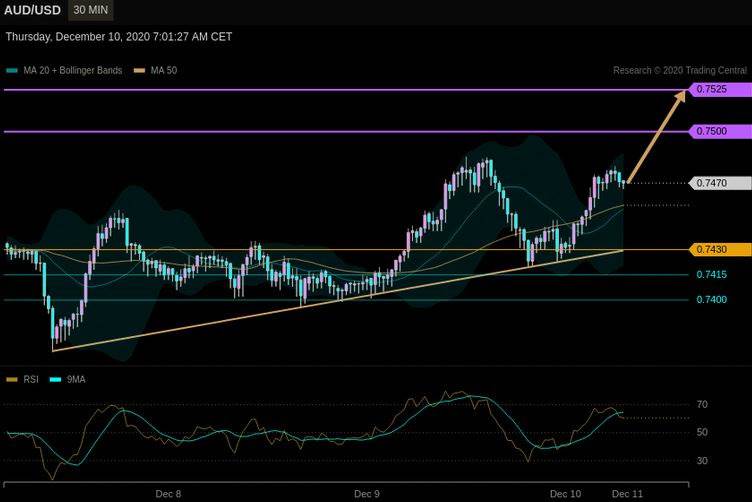Viewport: 752px width, 502px height.
Task: Click the Dec 8 date axis label
Action: [168, 494]
